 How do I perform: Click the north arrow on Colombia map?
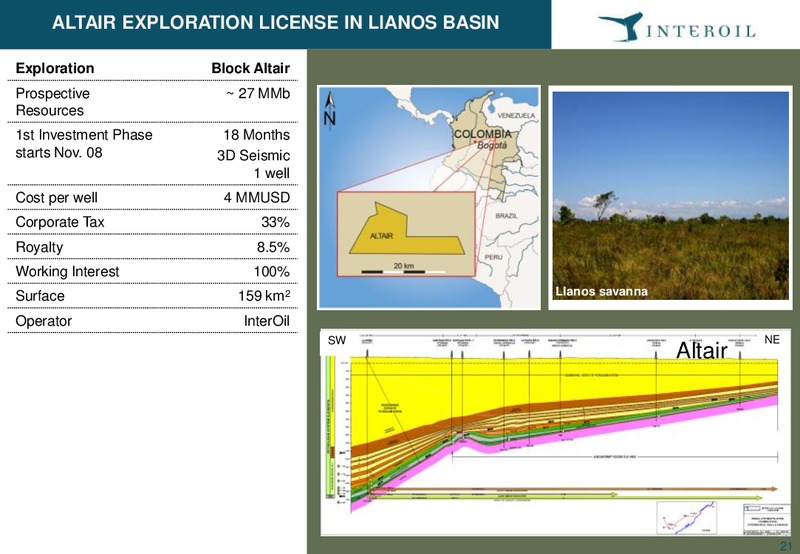[330, 110]
